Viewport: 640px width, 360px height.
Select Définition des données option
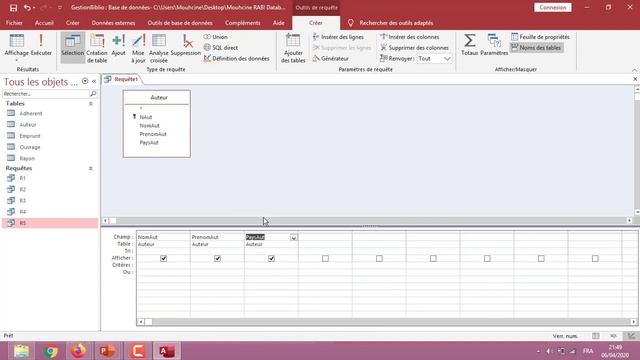pyautogui.click(x=236, y=58)
